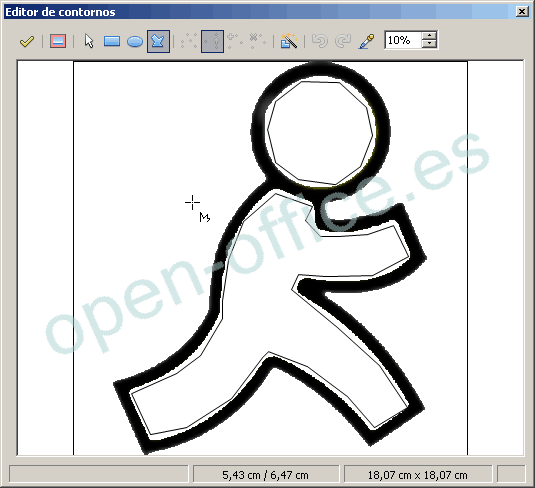The image size is (535, 488).
Task: Choose the Select arrow tool
Action: [x=89, y=41]
